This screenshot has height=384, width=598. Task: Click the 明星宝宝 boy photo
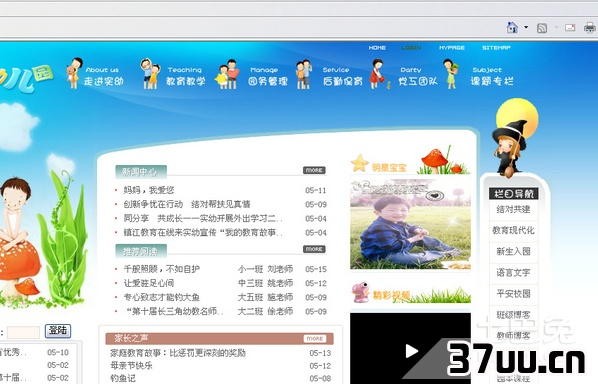(x=410, y=224)
